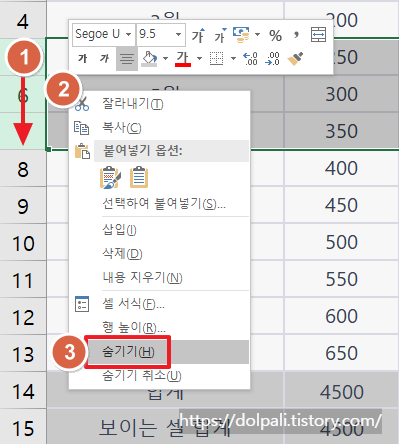Select row header 12

tap(23, 317)
